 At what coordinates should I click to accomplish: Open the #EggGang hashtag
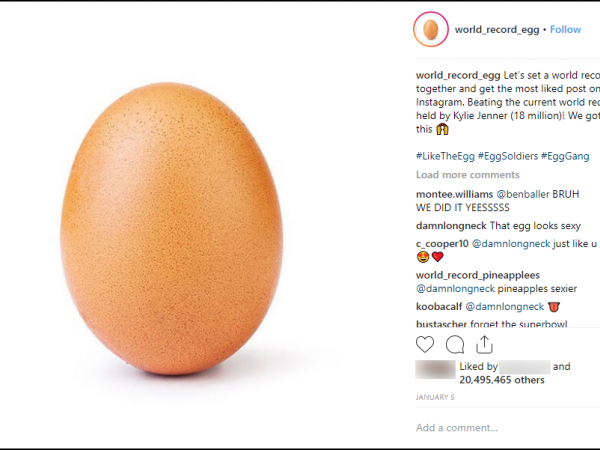(x=565, y=156)
